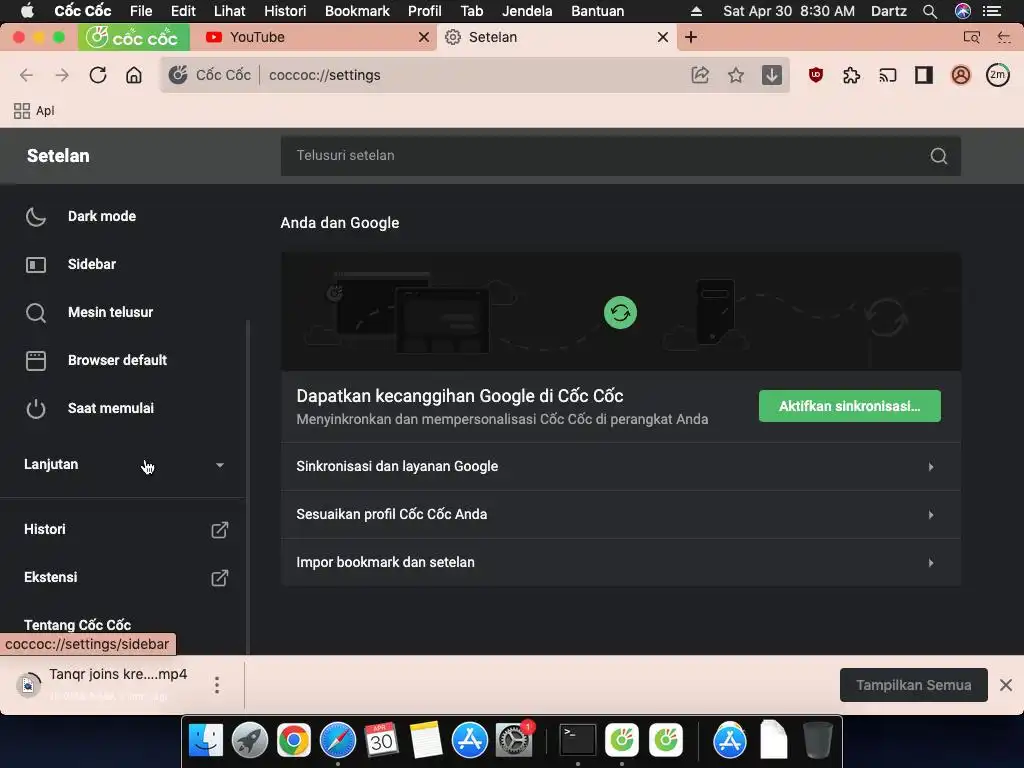Open the Bookmark menu
Screen dimensions: 1024x768
(357, 11)
